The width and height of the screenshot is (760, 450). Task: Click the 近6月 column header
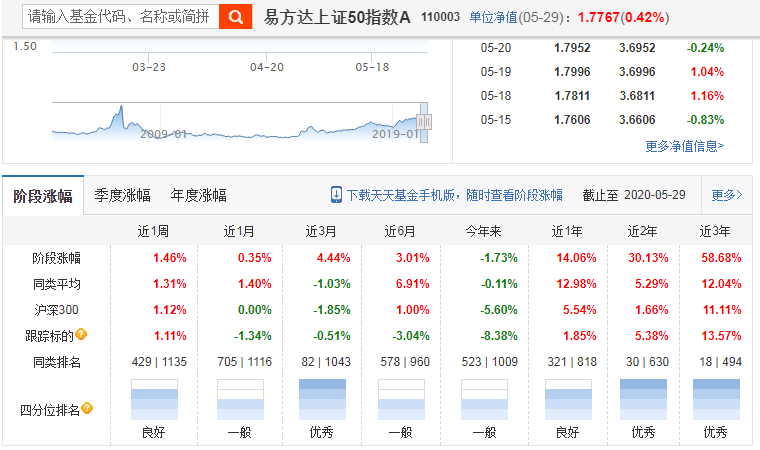click(400, 231)
